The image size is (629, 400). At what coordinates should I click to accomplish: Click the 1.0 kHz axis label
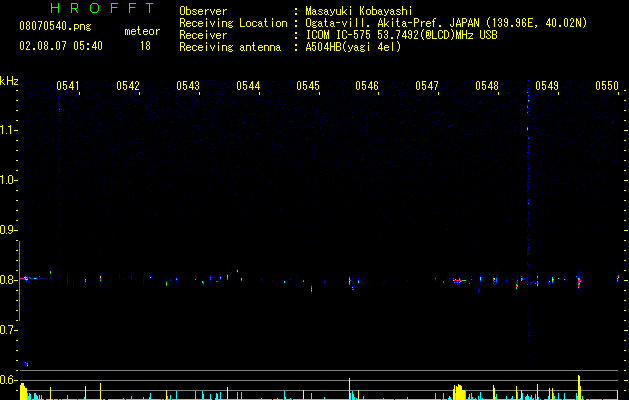(x=8, y=180)
